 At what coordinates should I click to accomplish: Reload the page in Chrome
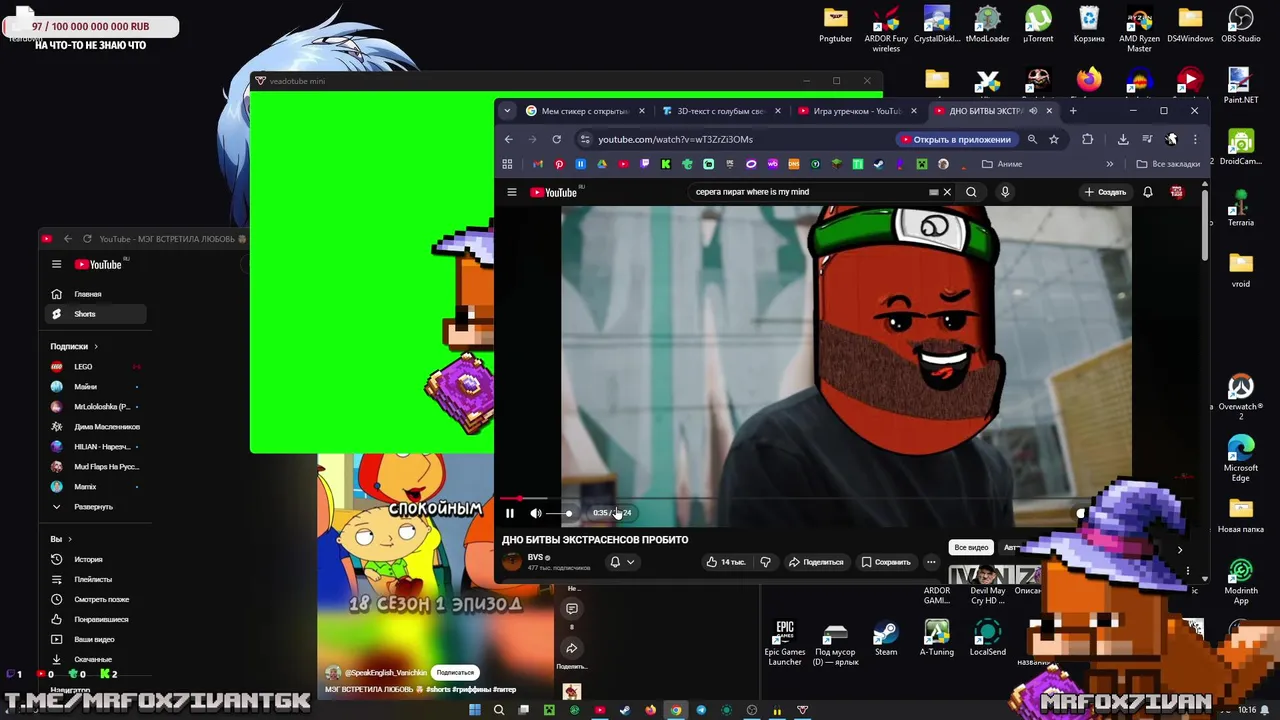(x=556, y=139)
